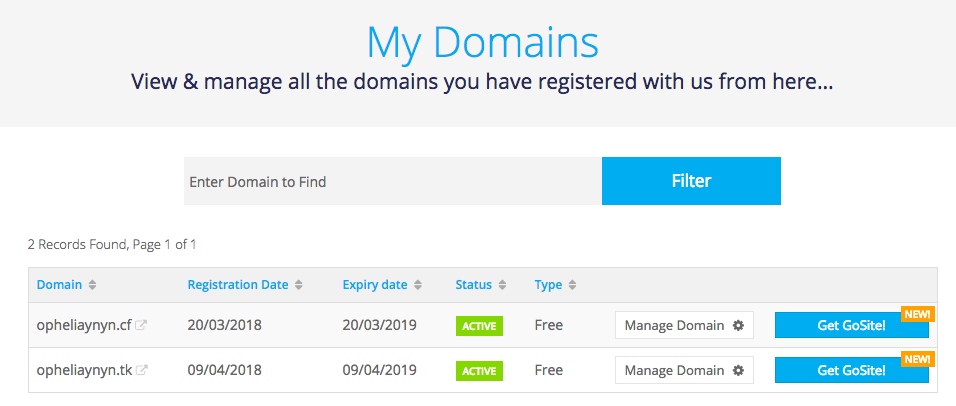Click the My Domains heading
956x406 pixels.
[482, 41]
